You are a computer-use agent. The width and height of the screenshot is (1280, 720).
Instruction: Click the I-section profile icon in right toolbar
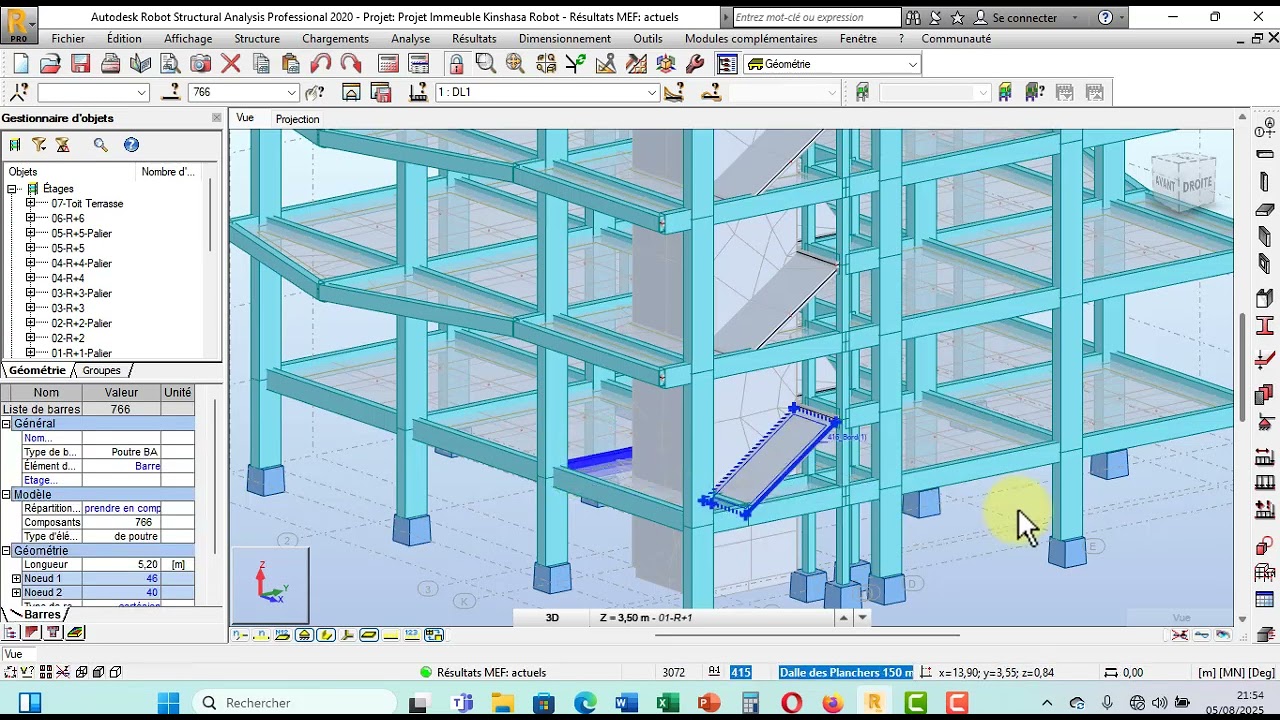(1265, 325)
